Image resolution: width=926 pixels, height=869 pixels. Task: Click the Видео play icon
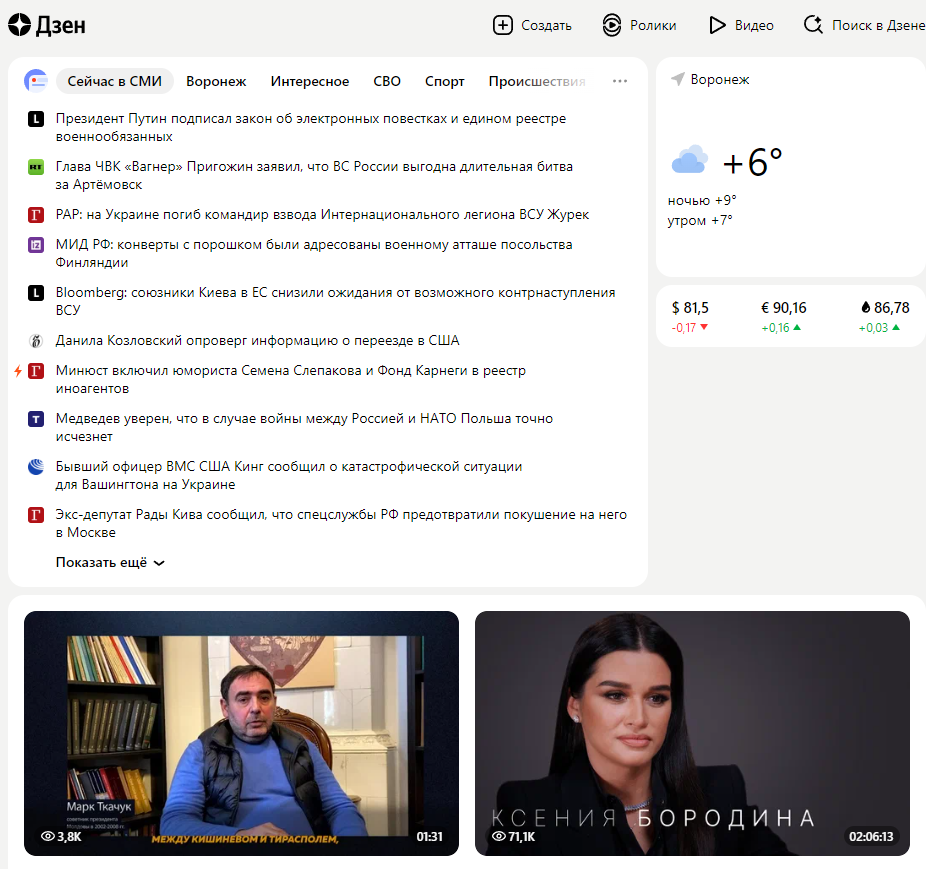pyautogui.click(x=717, y=25)
